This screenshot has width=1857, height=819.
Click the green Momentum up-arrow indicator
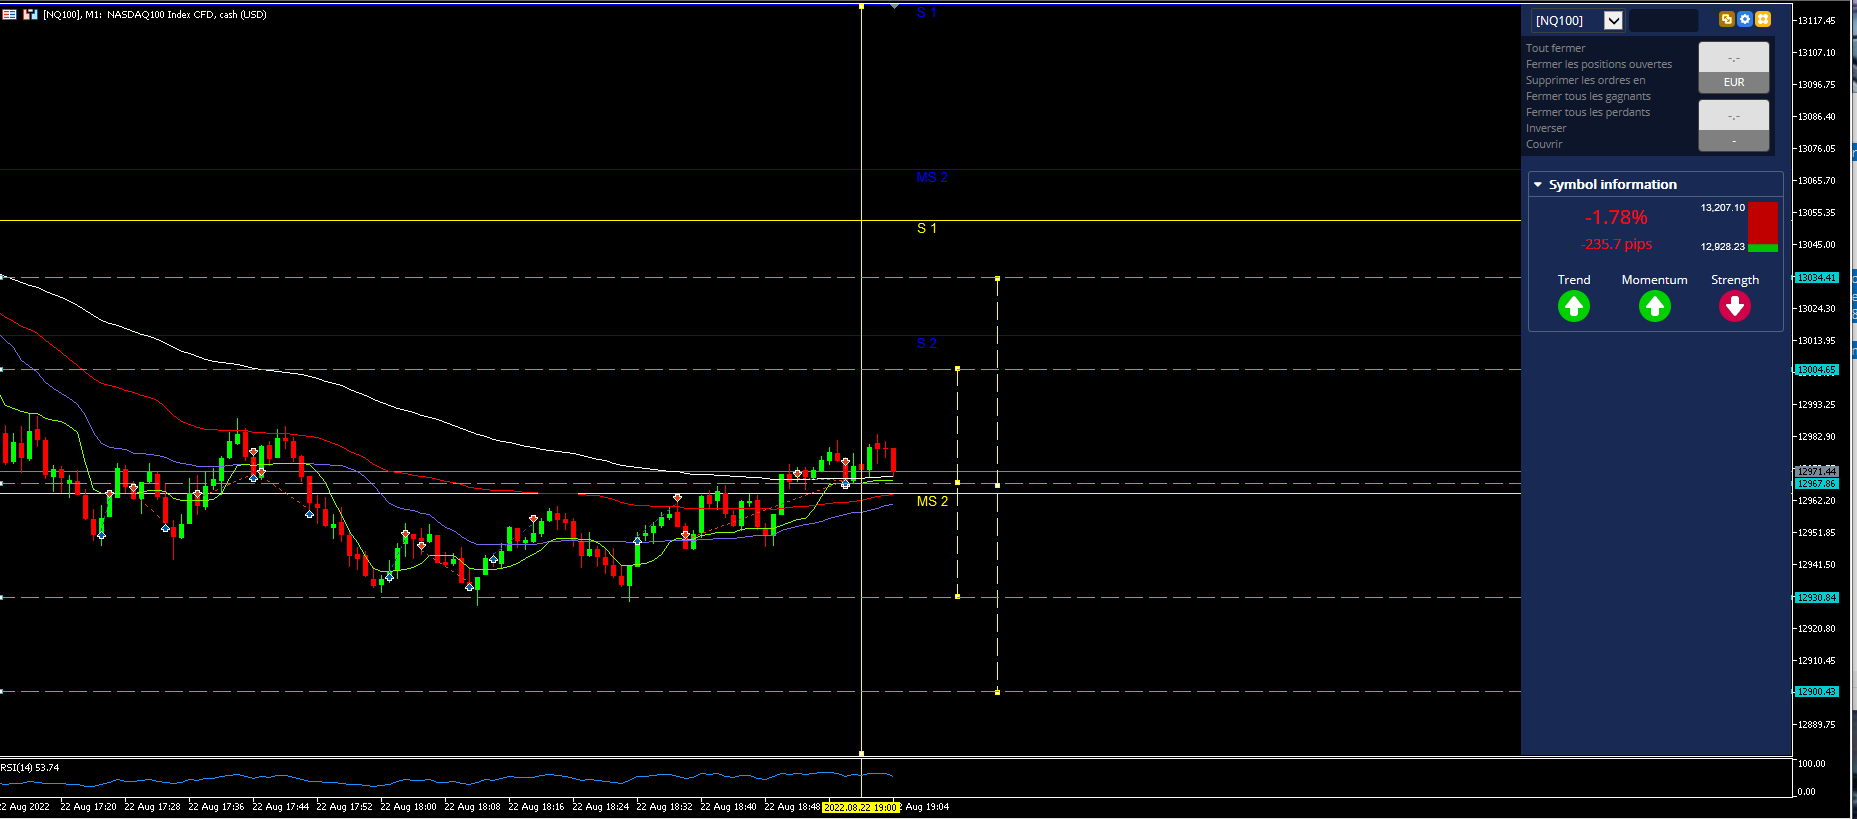click(x=1655, y=307)
